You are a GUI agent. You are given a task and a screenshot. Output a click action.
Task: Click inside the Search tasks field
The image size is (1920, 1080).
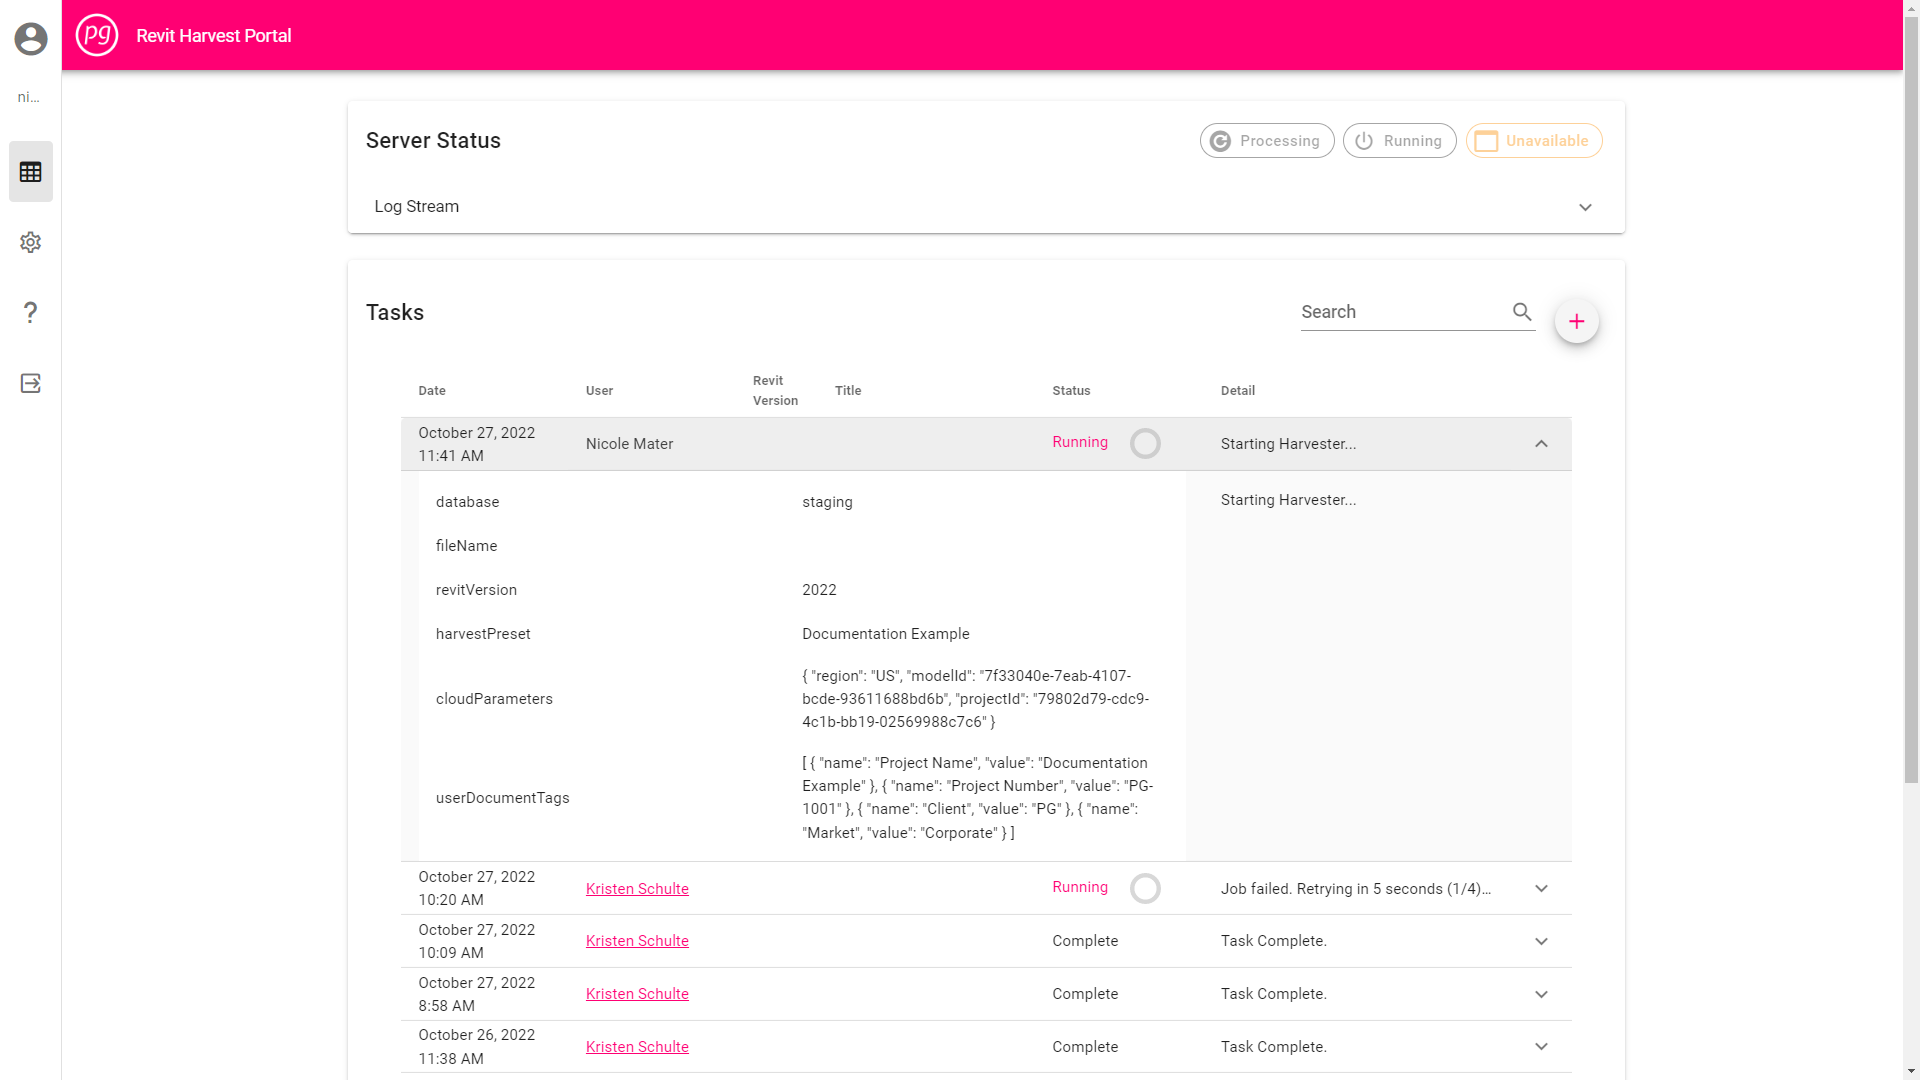pos(1400,311)
